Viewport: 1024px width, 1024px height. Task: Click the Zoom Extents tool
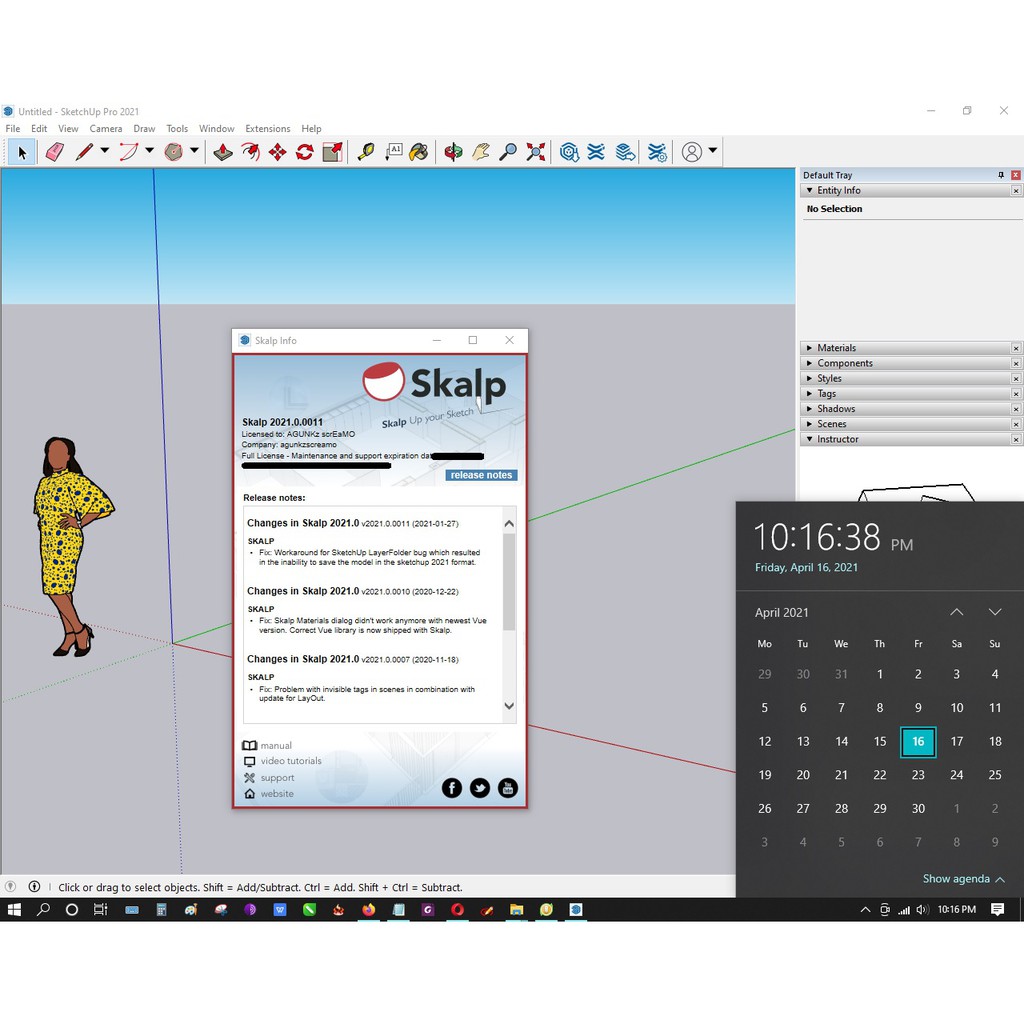pos(535,151)
